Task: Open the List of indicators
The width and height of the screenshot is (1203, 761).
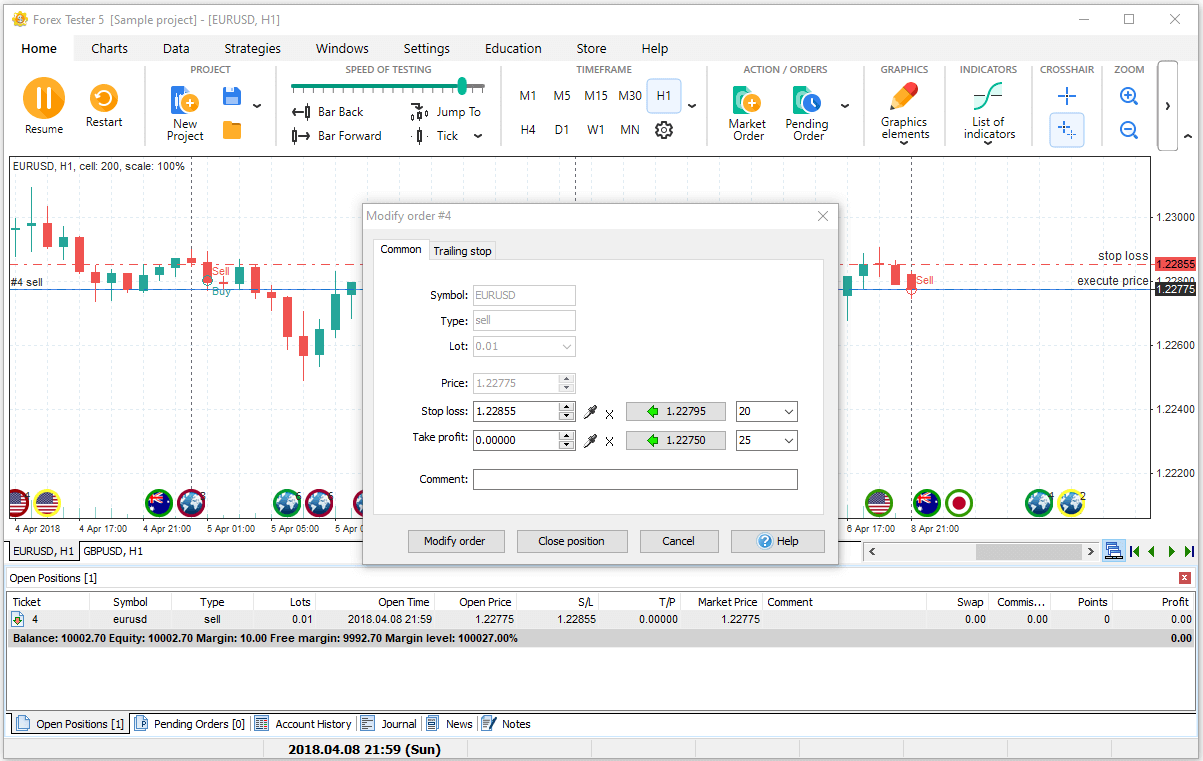Action: (988, 98)
